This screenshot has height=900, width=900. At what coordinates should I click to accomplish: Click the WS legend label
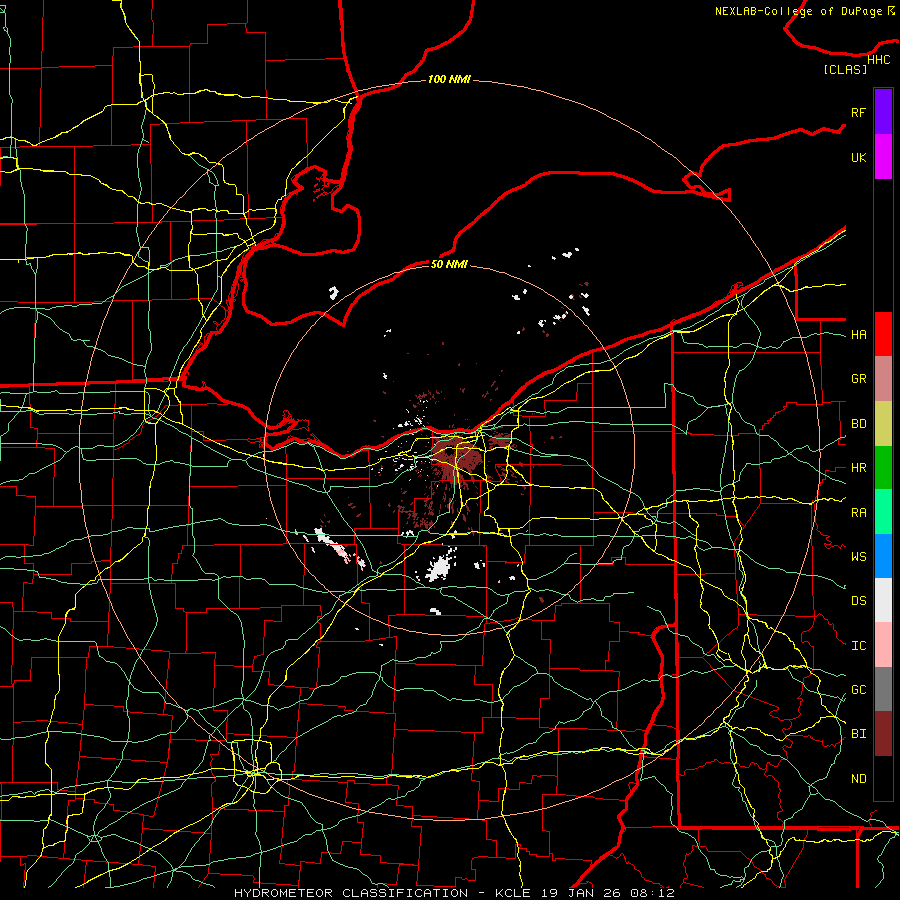point(859,556)
